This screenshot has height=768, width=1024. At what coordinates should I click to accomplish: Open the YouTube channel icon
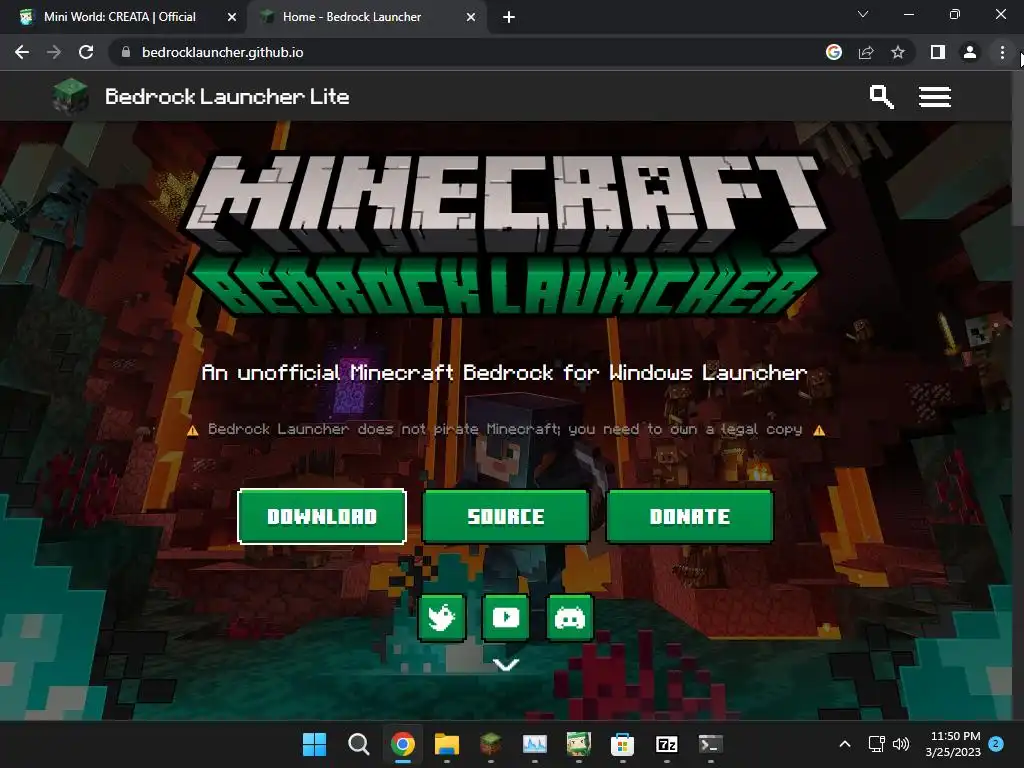click(x=505, y=617)
